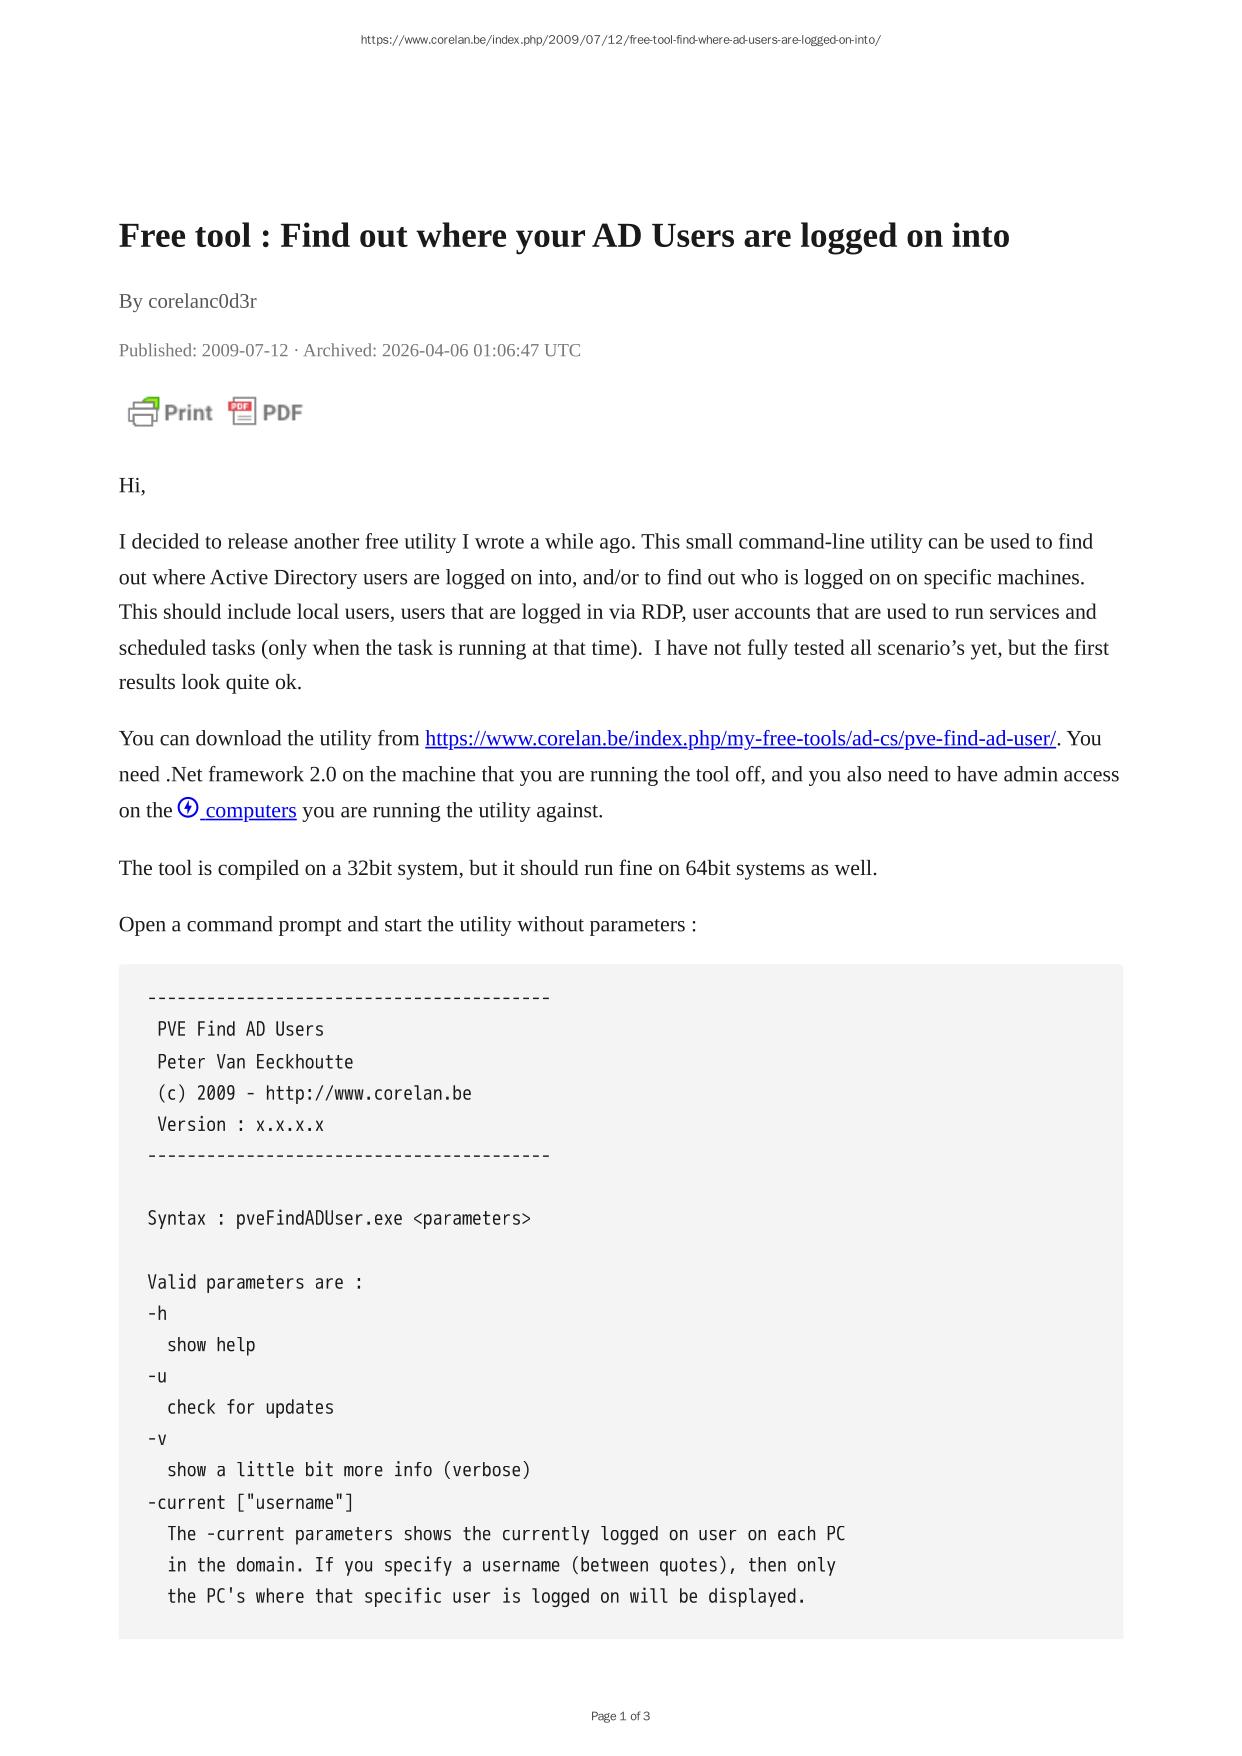Click the "Page 1 of 3" footer
Image resolution: width=1242 pixels, height=1756 pixels.
620,1716
